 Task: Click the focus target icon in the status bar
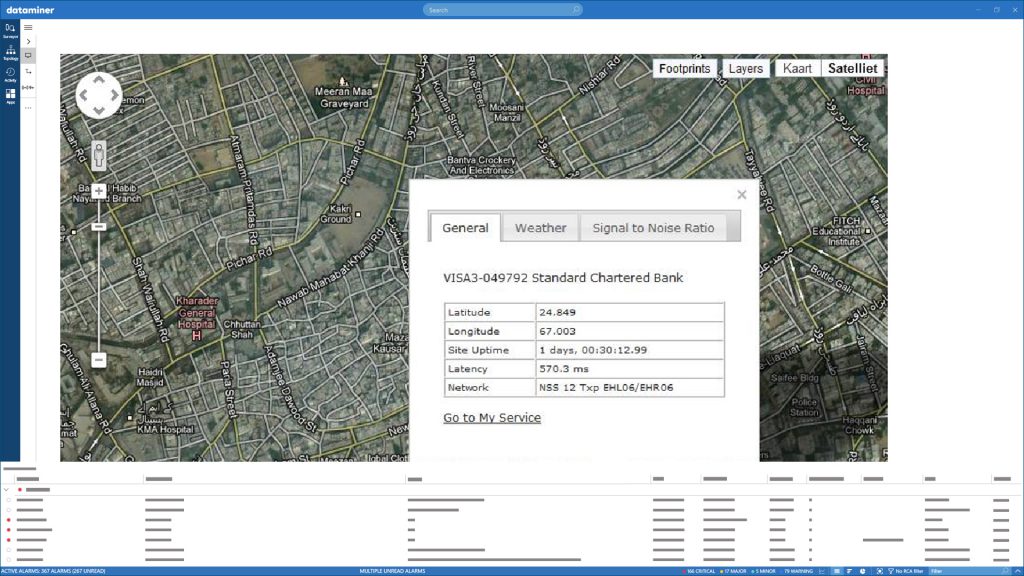pyautogui.click(x=879, y=571)
